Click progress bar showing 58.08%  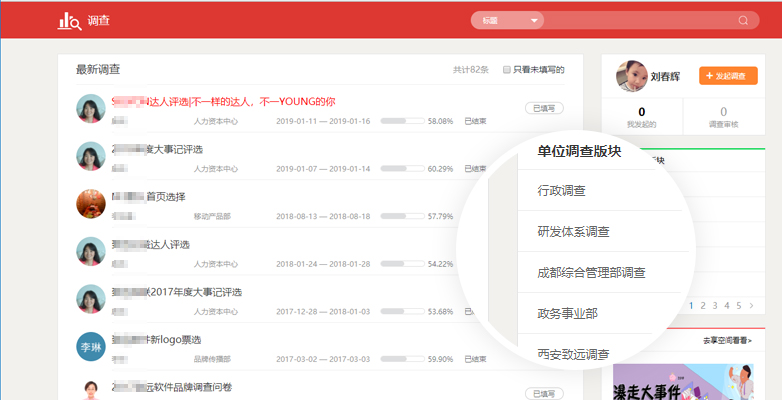pos(401,121)
